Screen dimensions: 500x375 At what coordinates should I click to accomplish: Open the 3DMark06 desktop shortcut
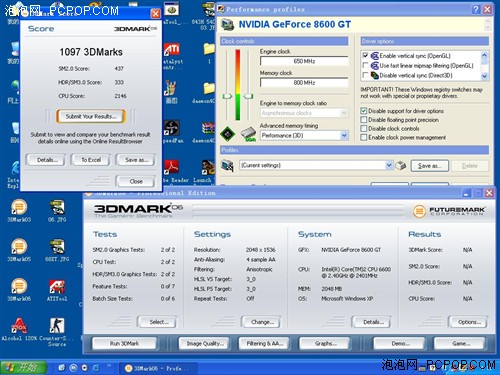pos(19,290)
